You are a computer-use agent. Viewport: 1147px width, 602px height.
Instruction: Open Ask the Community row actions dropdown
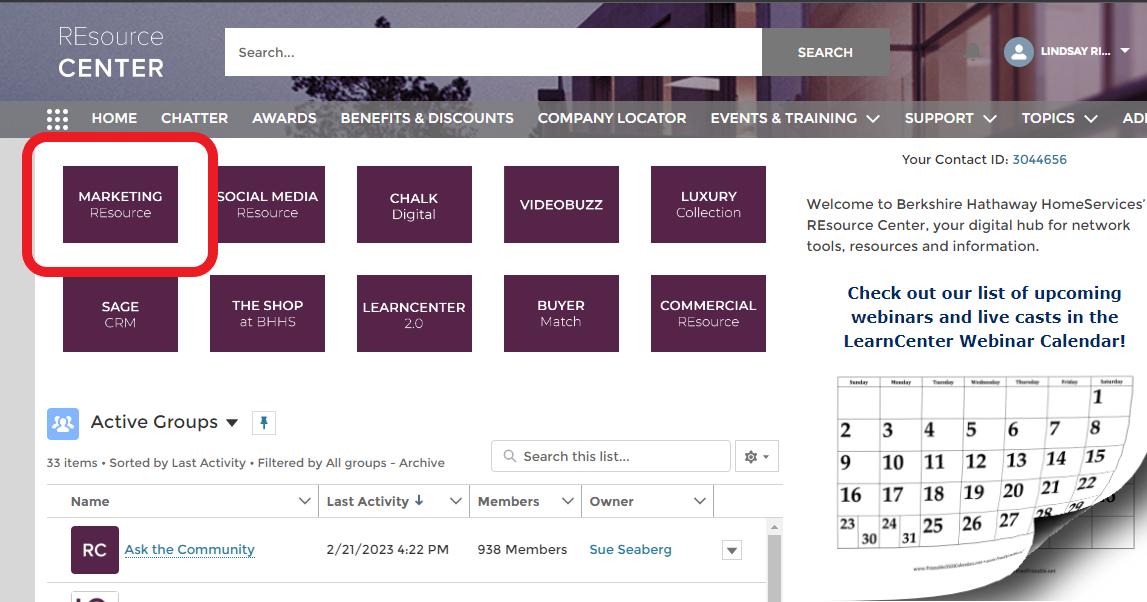pos(732,550)
